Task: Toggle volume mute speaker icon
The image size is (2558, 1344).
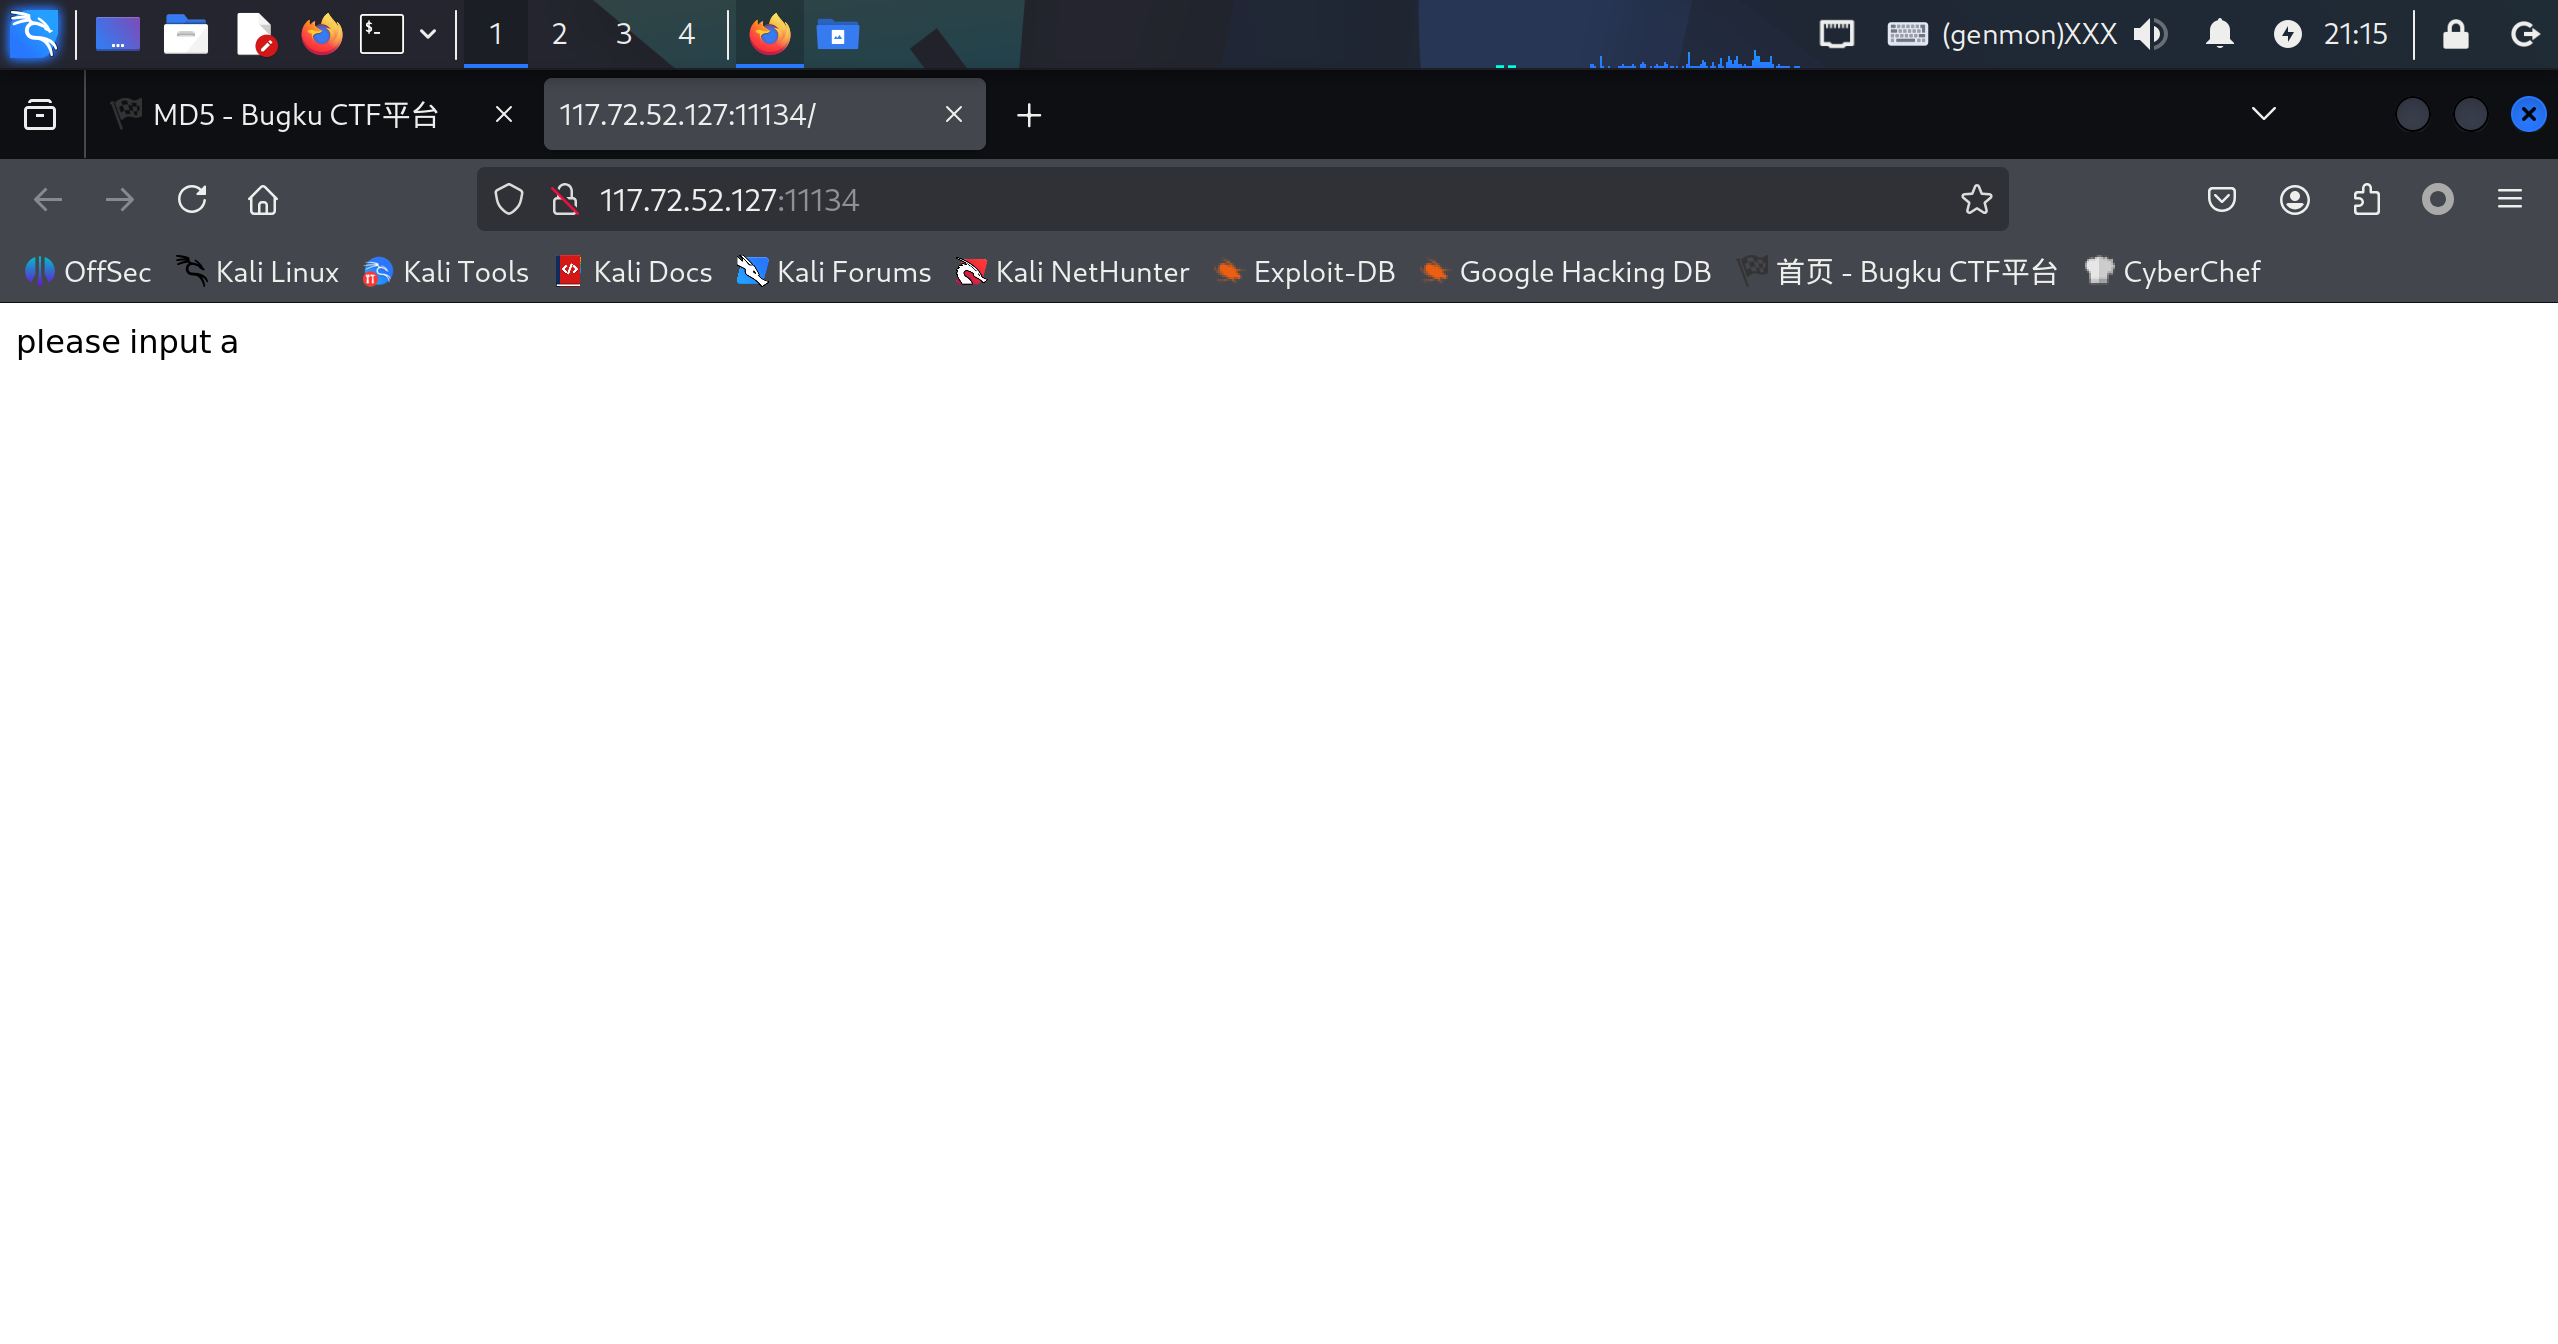Action: tap(2149, 35)
